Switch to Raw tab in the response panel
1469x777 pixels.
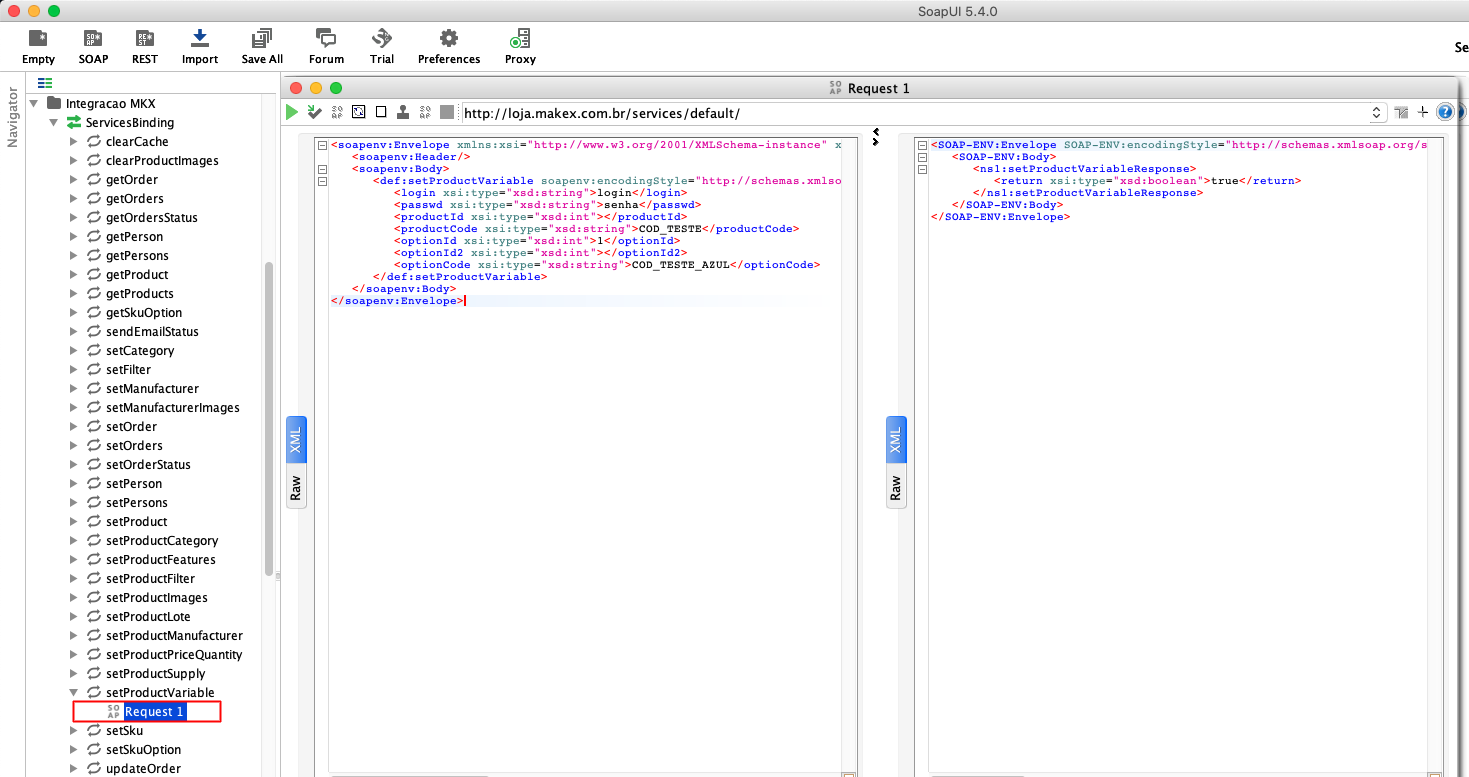tap(896, 488)
